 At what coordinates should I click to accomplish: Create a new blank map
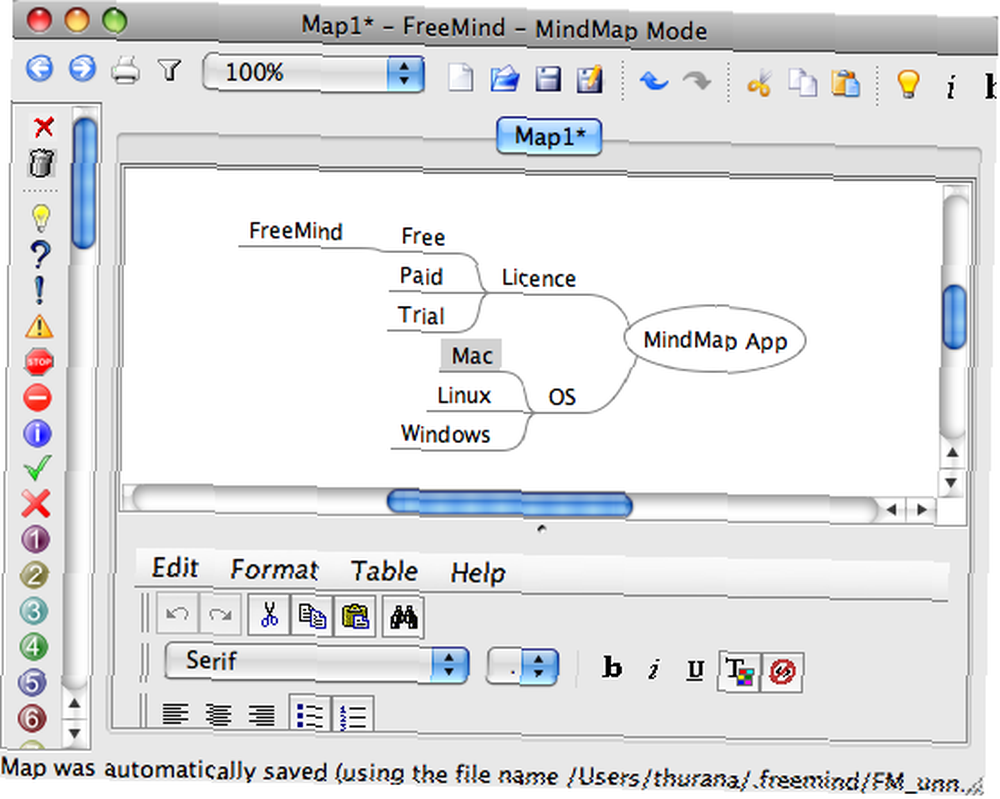coord(460,78)
